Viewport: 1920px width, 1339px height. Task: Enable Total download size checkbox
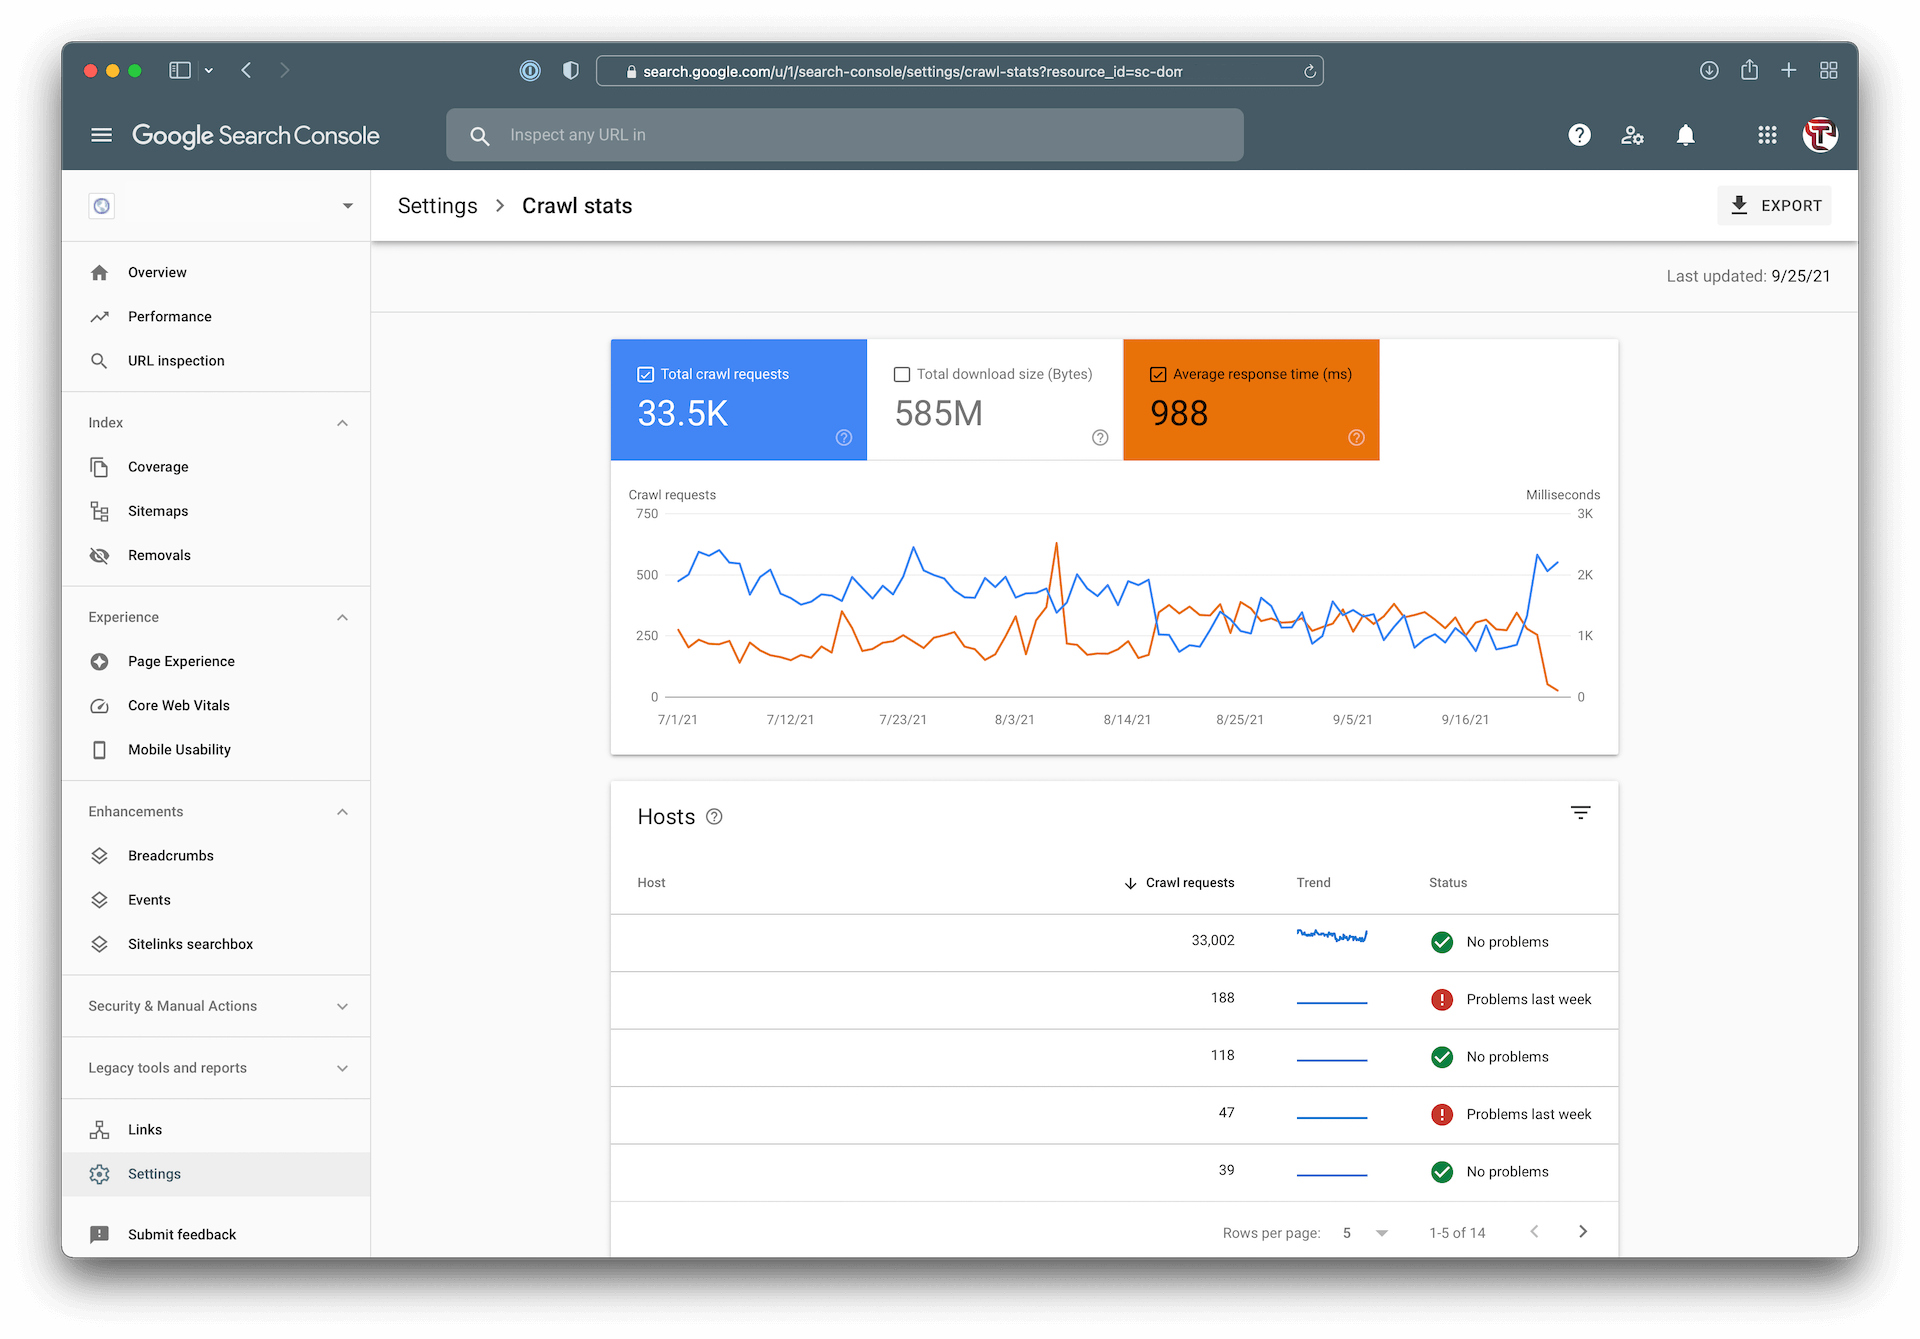pyautogui.click(x=902, y=374)
